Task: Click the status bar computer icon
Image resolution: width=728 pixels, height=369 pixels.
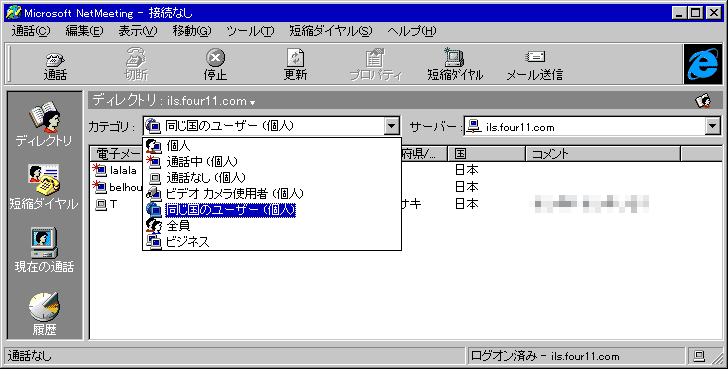Action: pos(699,356)
